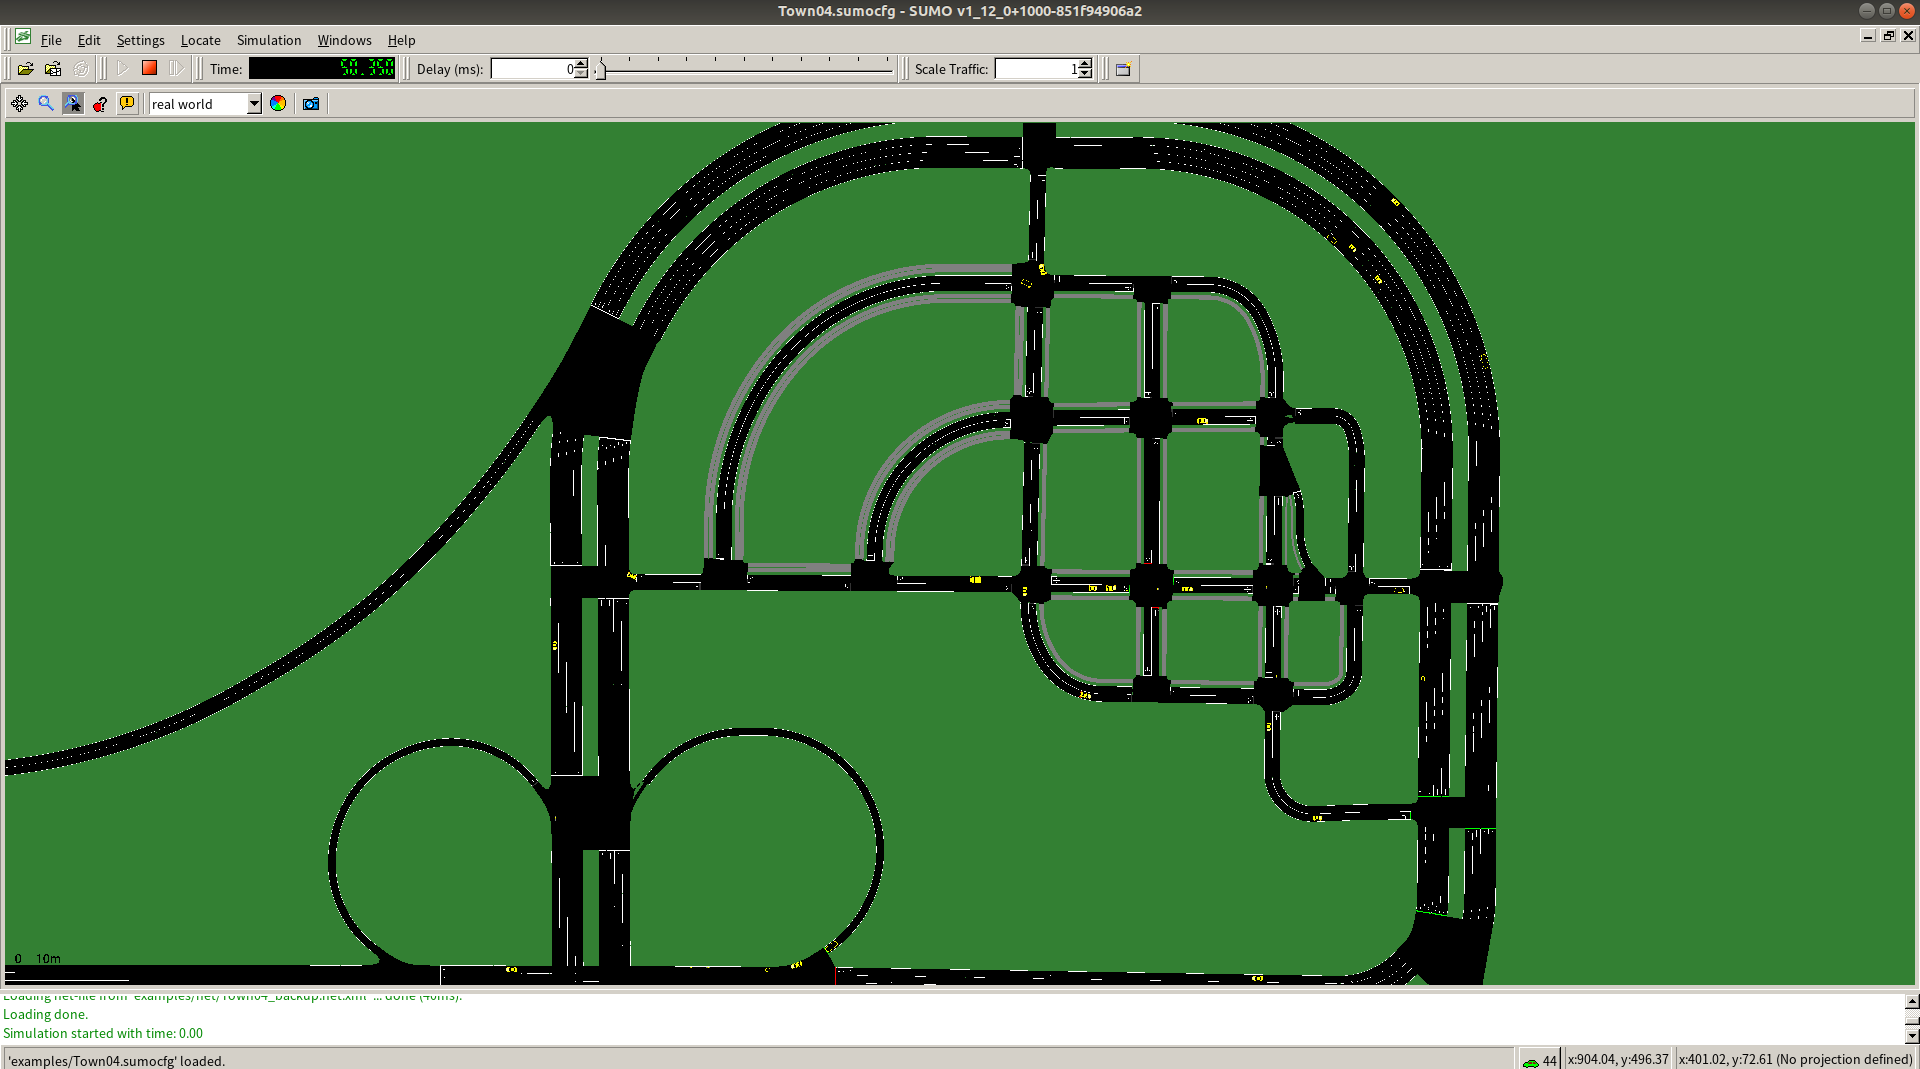Image resolution: width=1920 pixels, height=1069 pixels.
Task: Click the 'Loading done.' log message
Action: [x=45, y=1014]
